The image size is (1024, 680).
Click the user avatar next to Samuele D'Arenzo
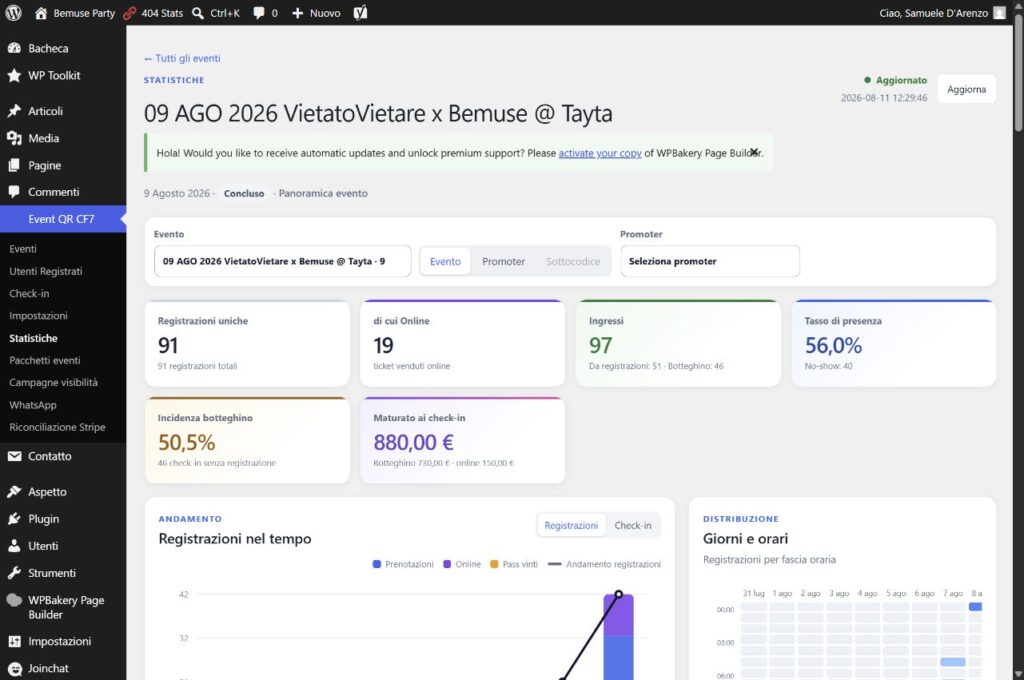[x=999, y=13]
